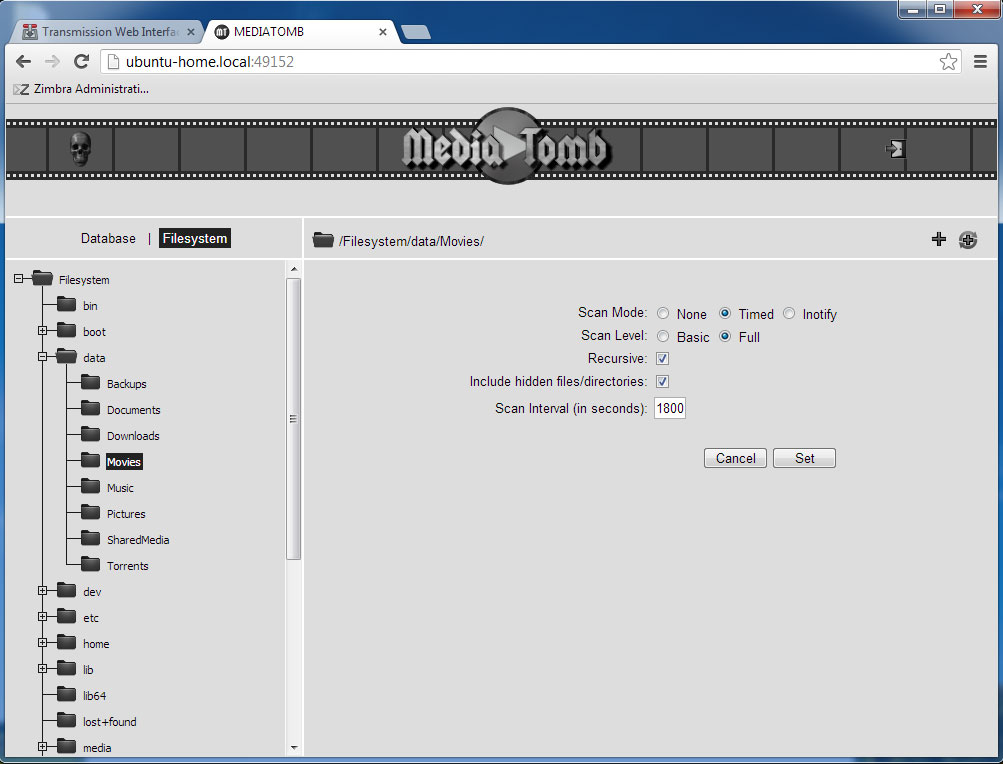Click the logout icon in the filmstrip

pyautogui.click(x=896, y=149)
